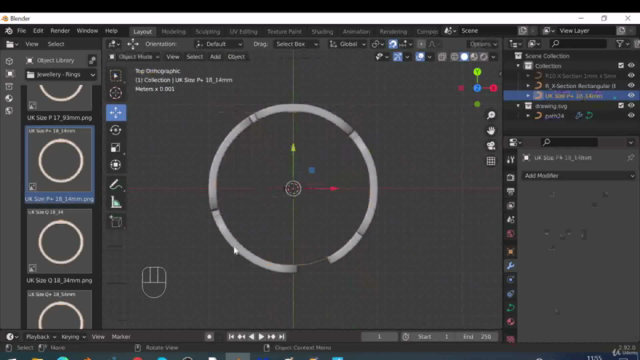Switch orthographic/perspective grid icon
This screenshot has width=640, height=360.
[x=491, y=161]
